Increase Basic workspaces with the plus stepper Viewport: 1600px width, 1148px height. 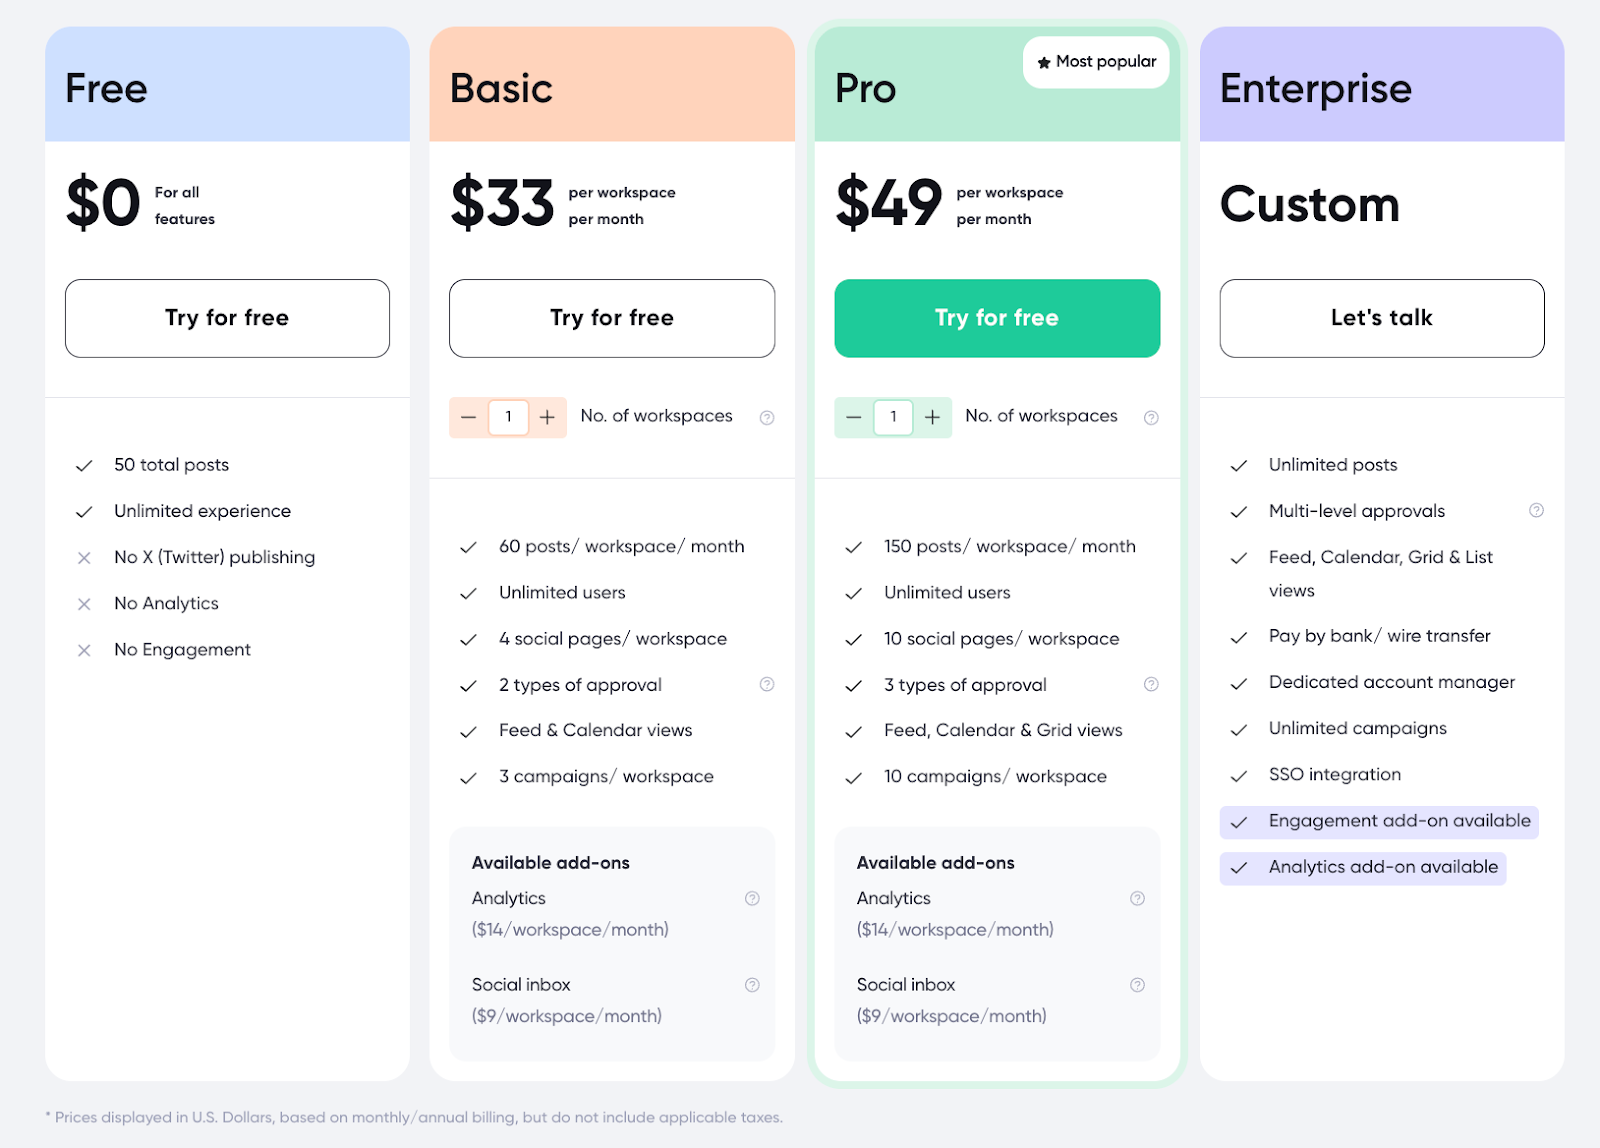547,417
